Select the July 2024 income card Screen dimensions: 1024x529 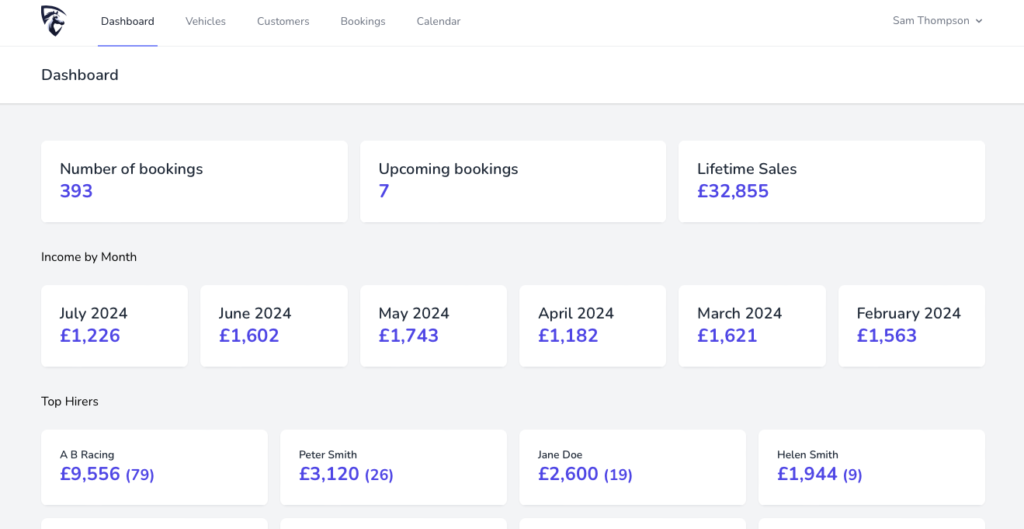click(x=114, y=326)
